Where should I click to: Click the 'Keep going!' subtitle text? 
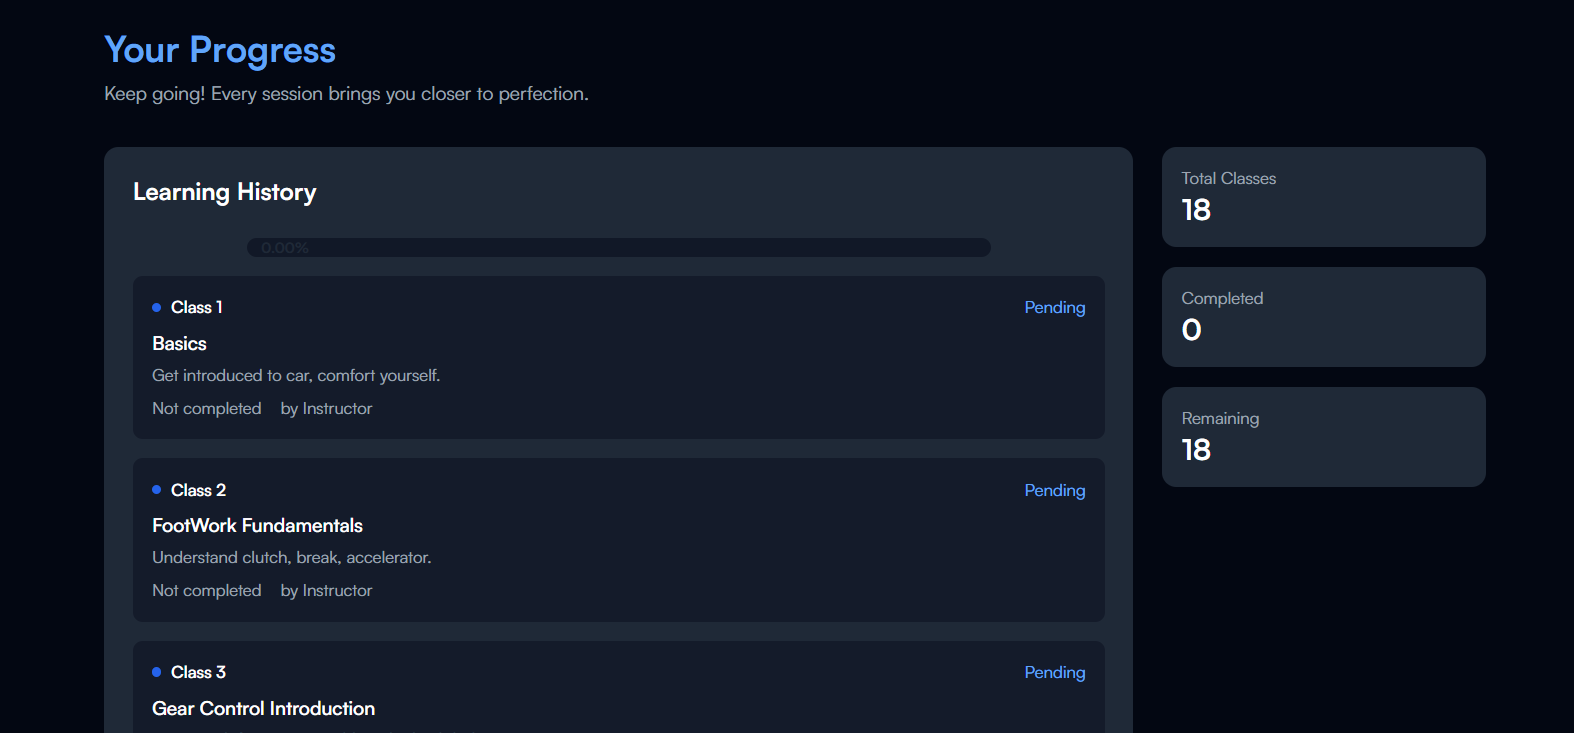pyautogui.click(x=346, y=94)
